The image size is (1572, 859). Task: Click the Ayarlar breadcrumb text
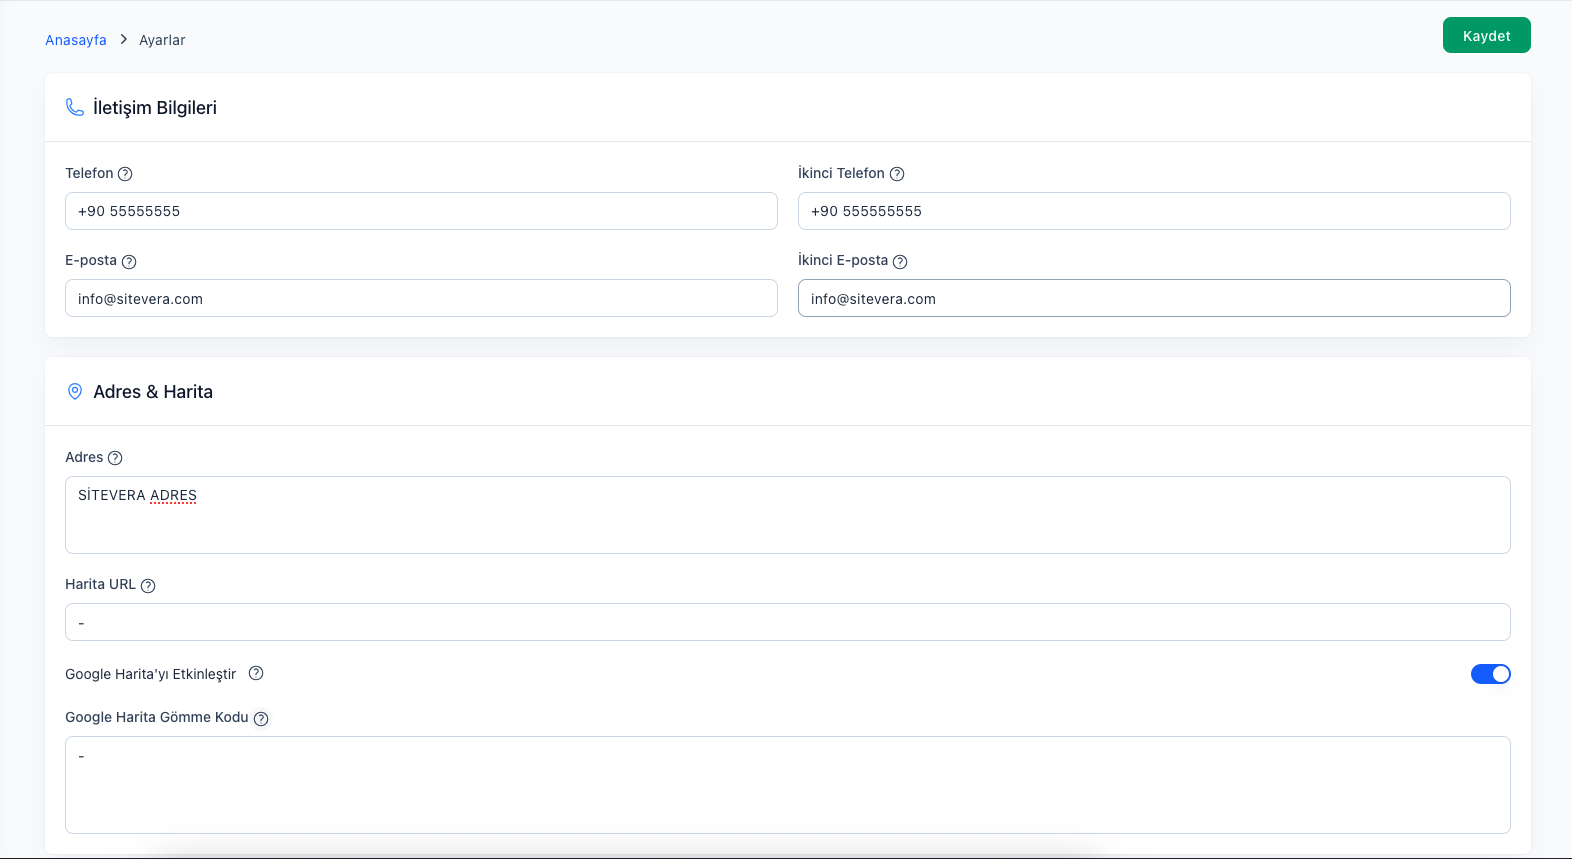[x=162, y=40]
